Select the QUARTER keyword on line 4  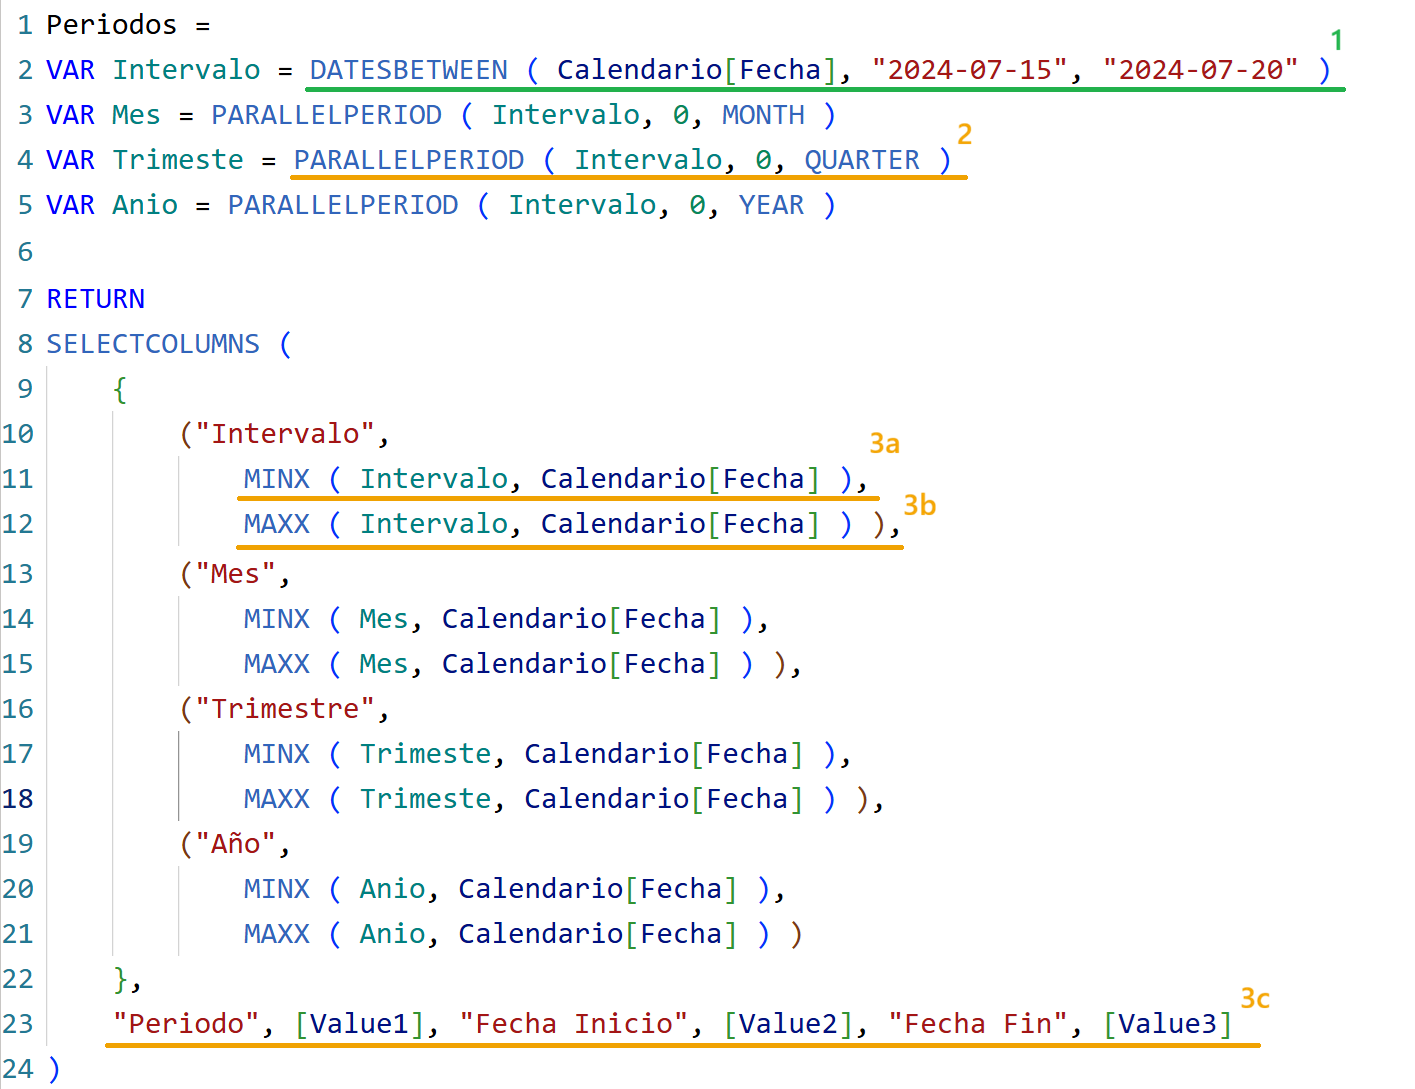(x=861, y=160)
